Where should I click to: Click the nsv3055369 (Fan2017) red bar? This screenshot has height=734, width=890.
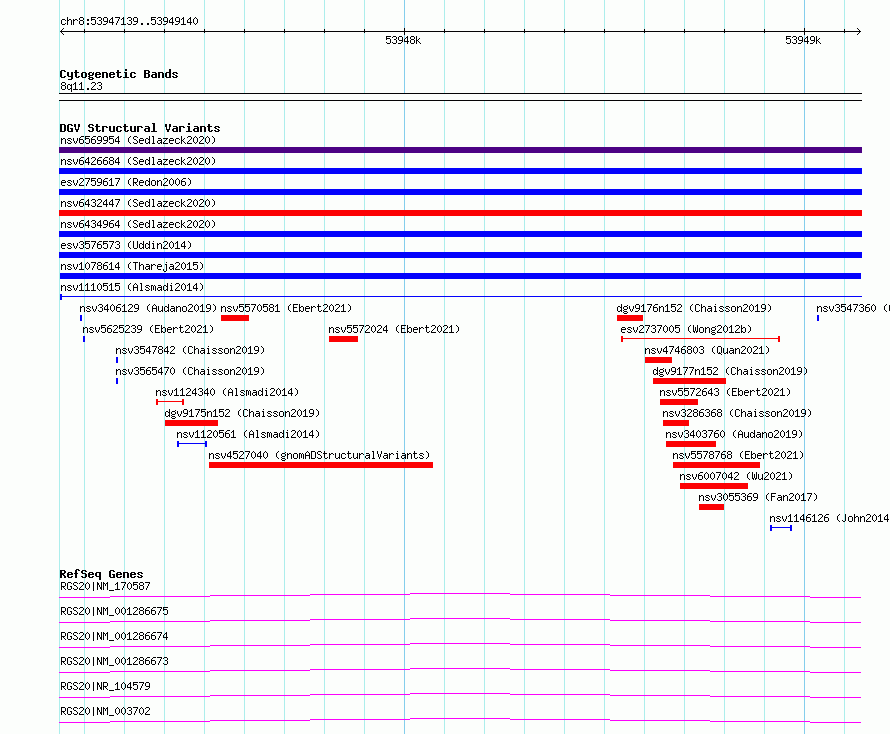[711, 507]
